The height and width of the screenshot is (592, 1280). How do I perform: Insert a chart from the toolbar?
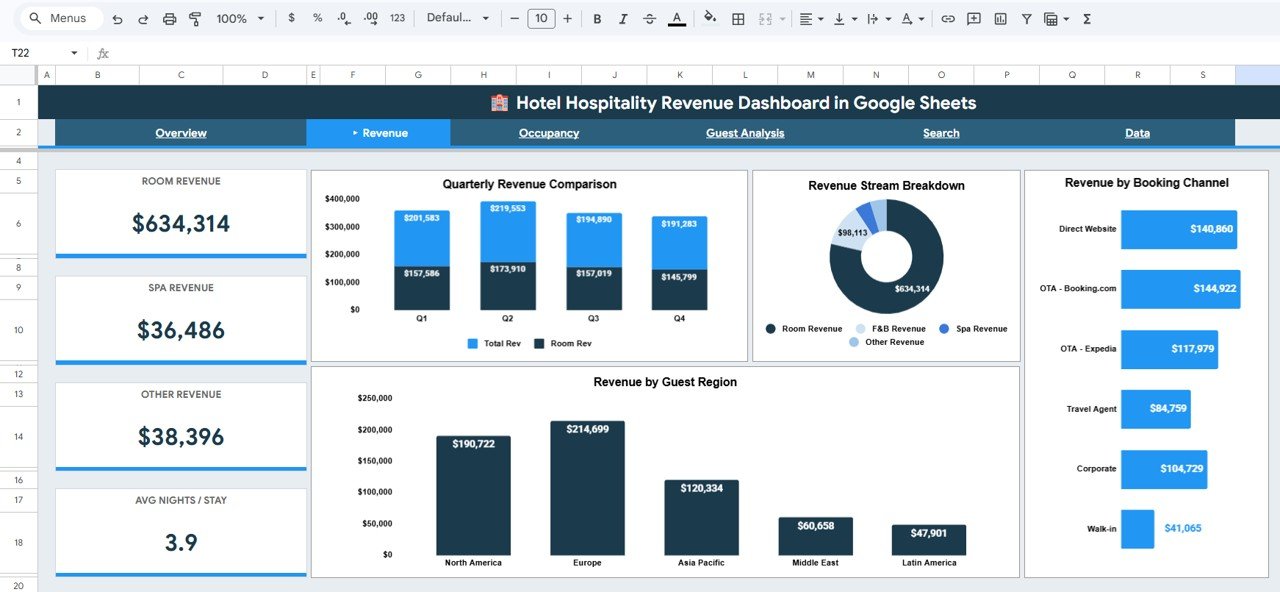1000,19
